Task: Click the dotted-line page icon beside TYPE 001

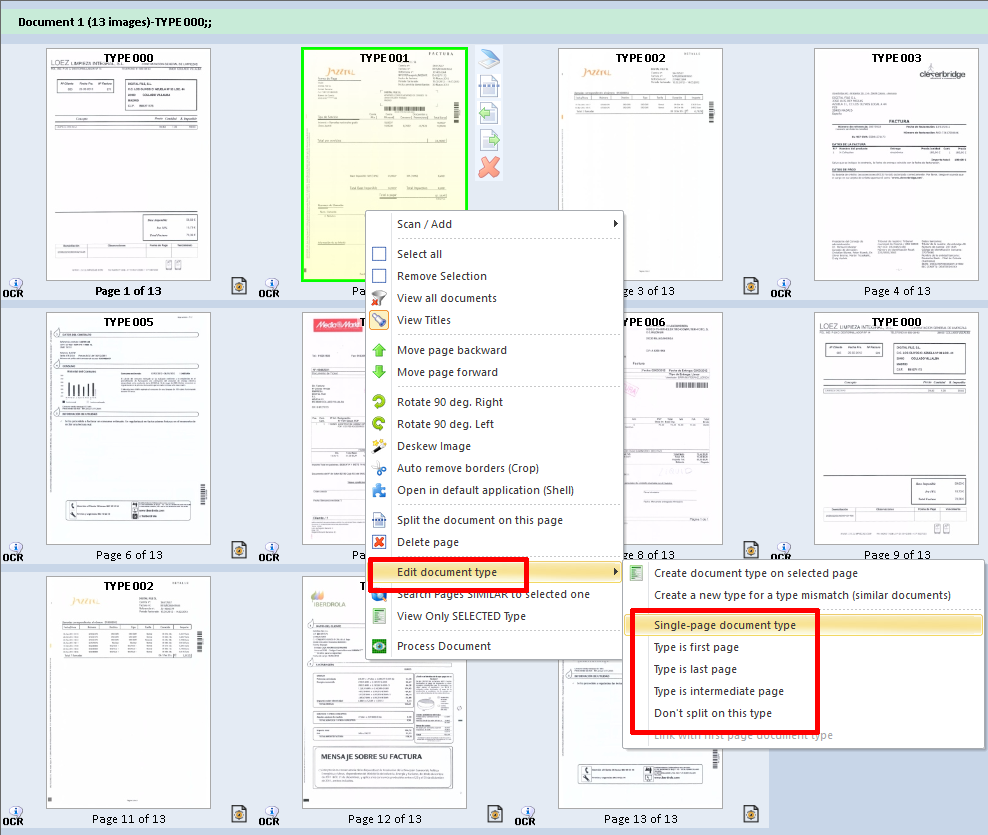Action: 488,88
